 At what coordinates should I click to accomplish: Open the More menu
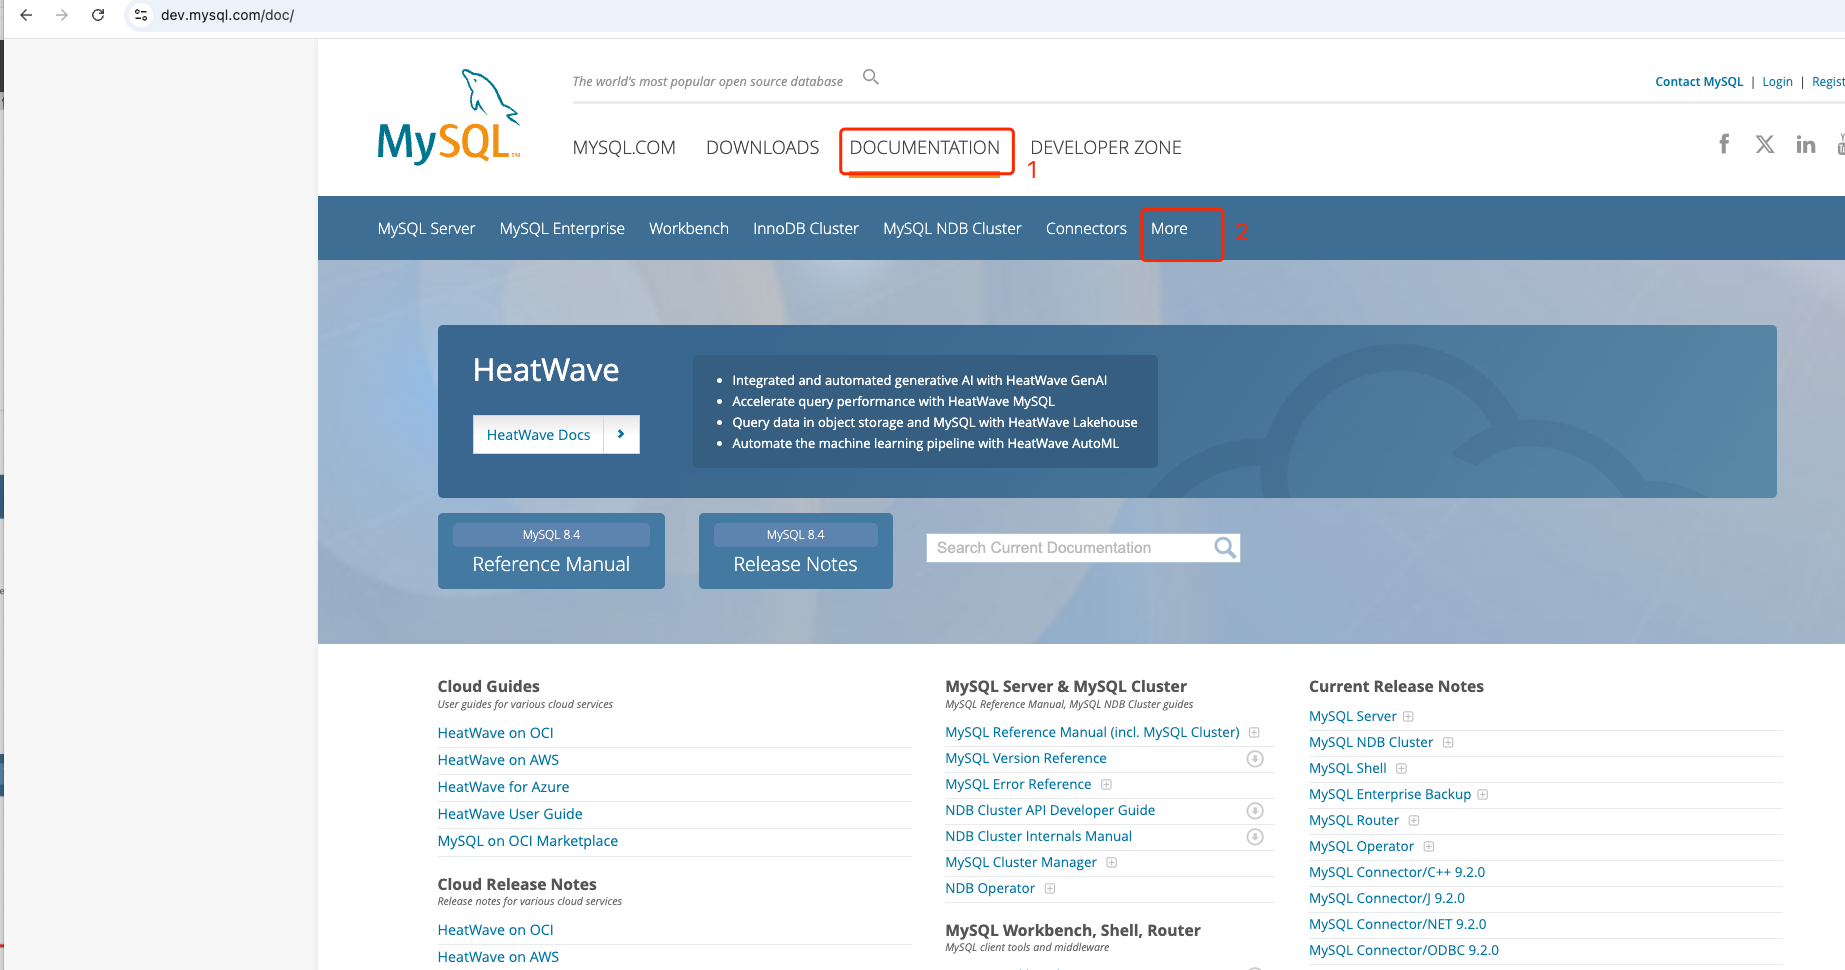(1169, 229)
